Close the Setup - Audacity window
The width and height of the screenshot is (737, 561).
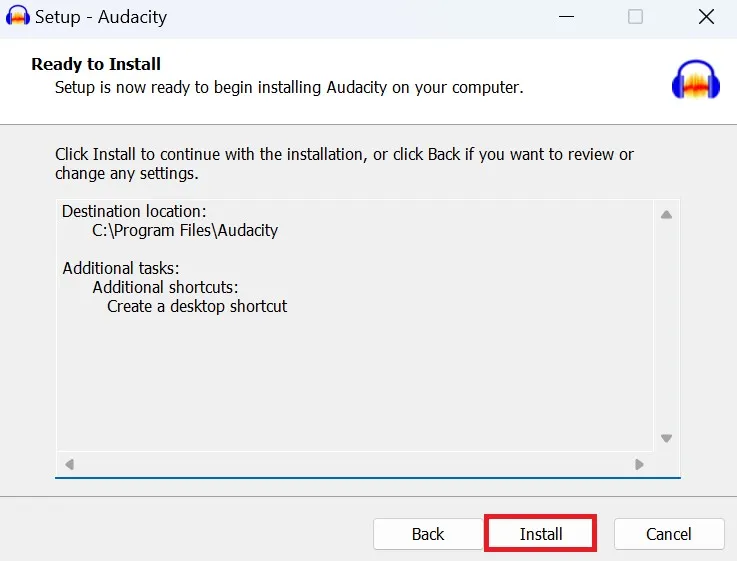tap(706, 17)
